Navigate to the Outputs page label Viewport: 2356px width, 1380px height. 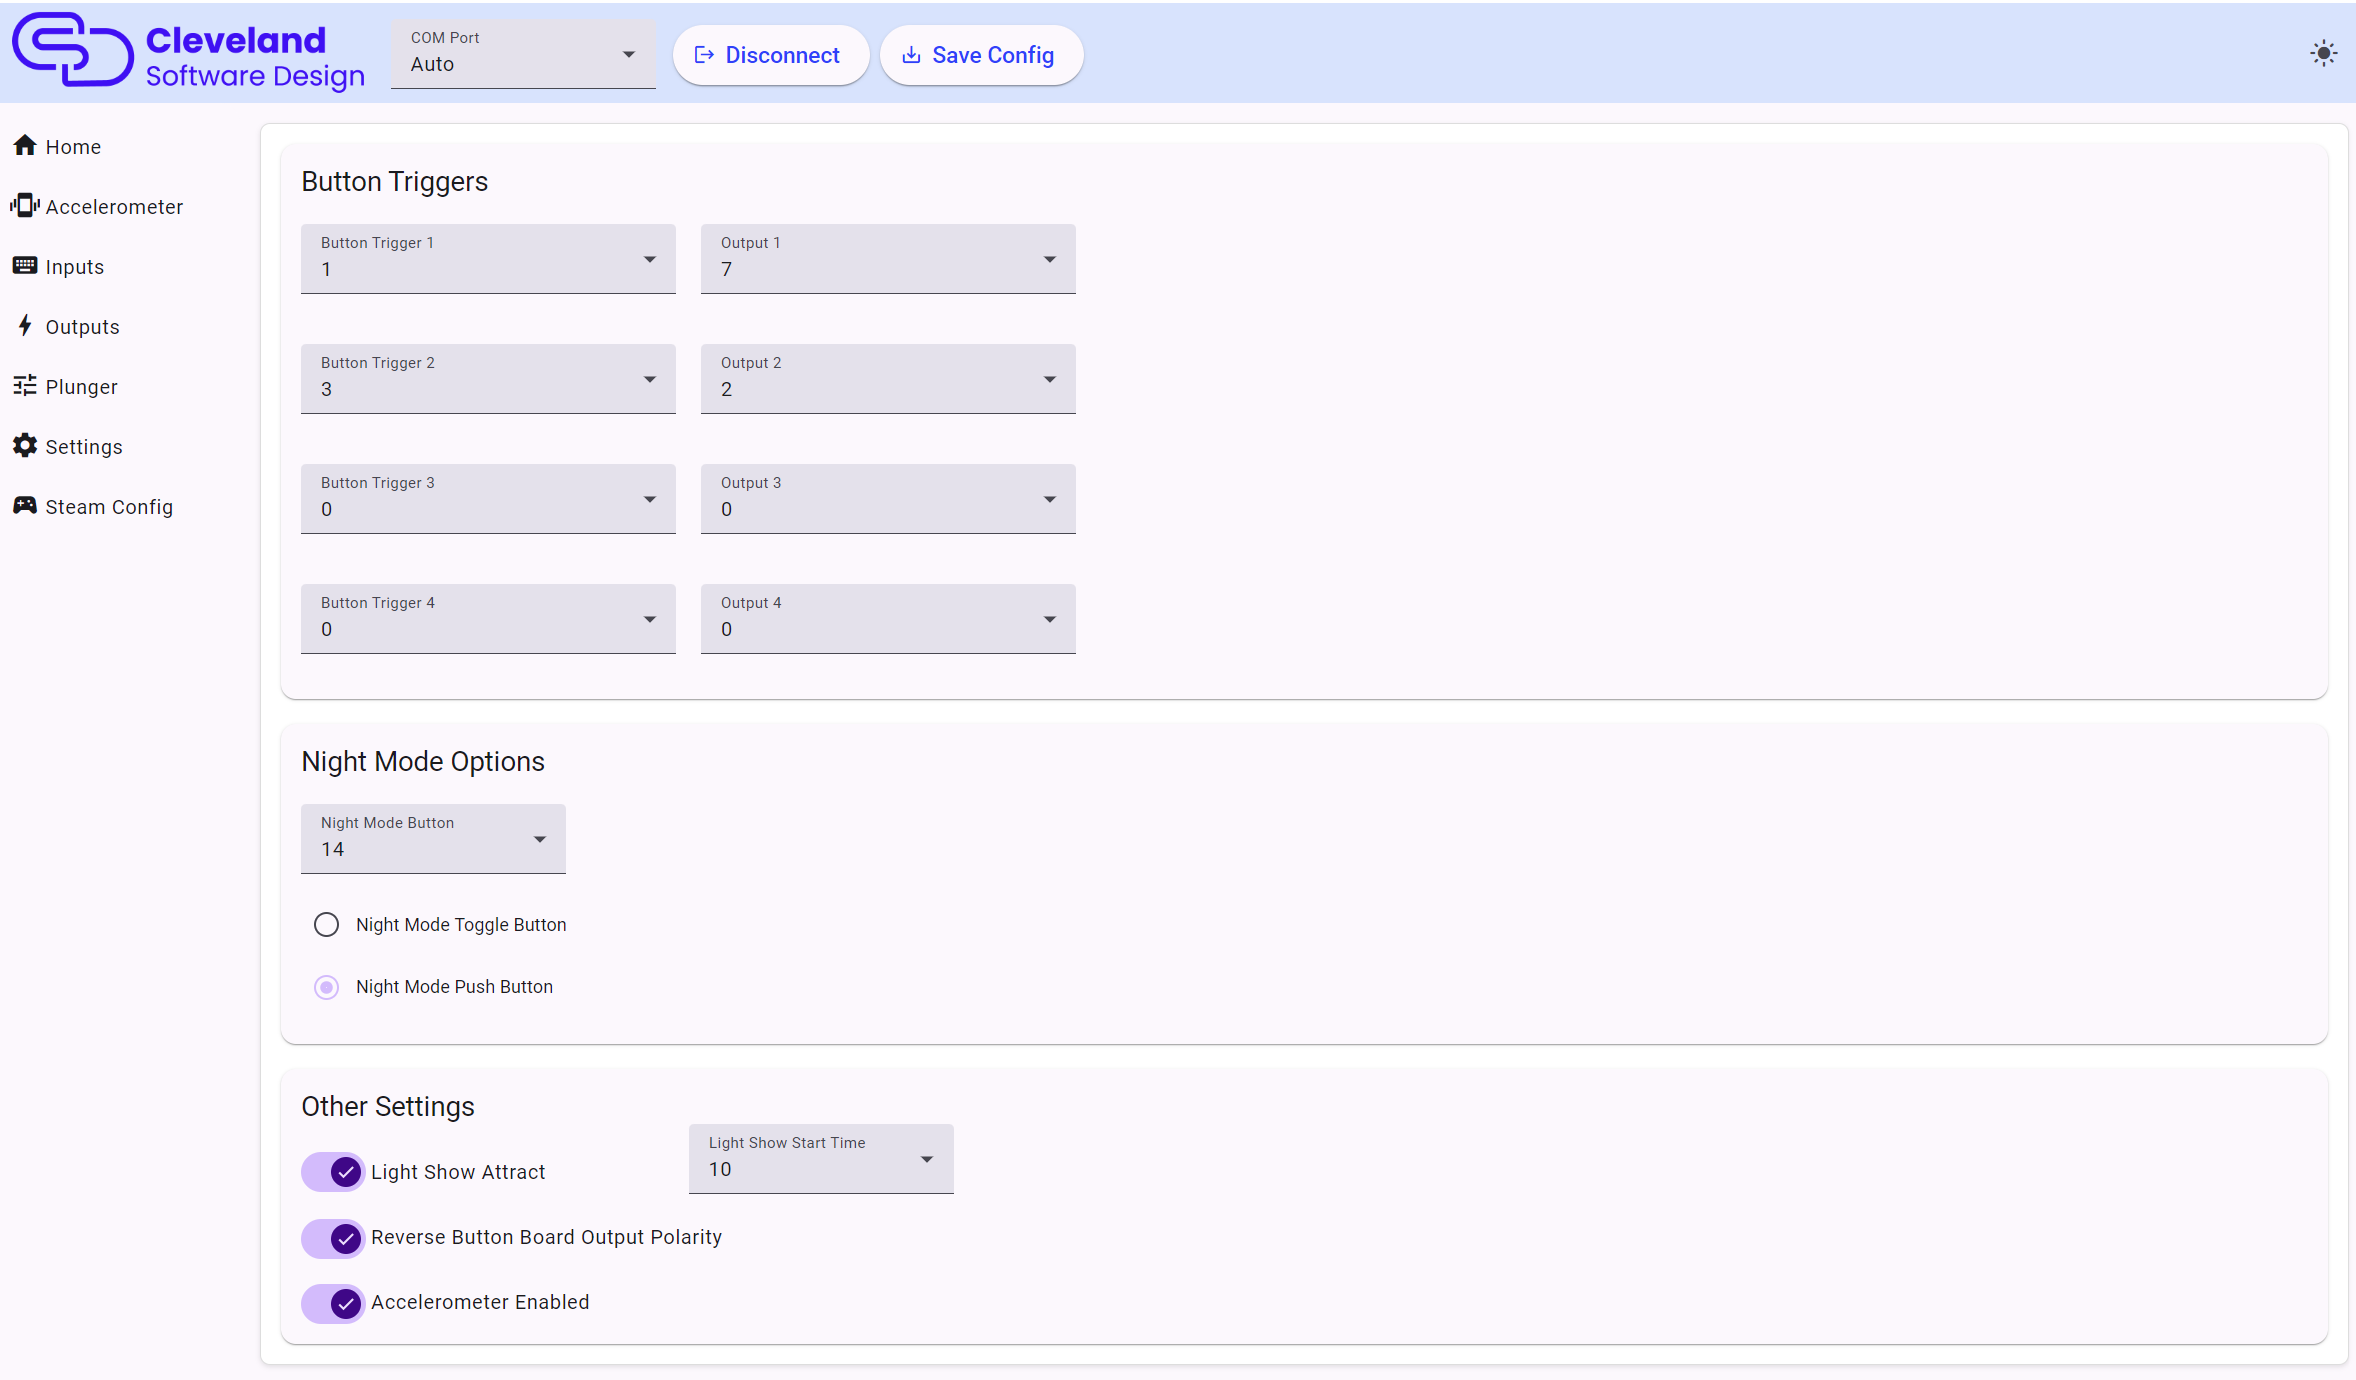82,327
